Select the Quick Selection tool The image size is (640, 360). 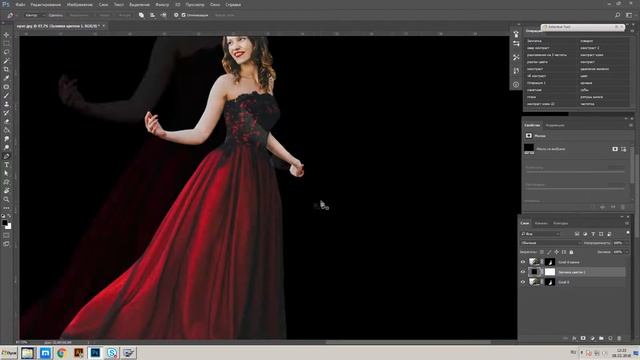click(6, 61)
